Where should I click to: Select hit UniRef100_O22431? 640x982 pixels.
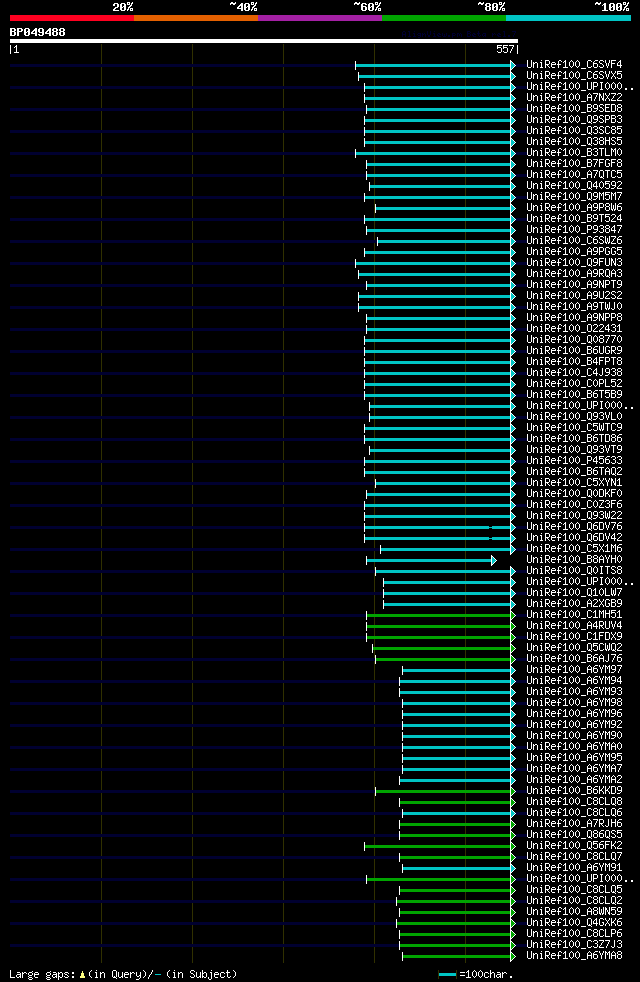click(574, 329)
